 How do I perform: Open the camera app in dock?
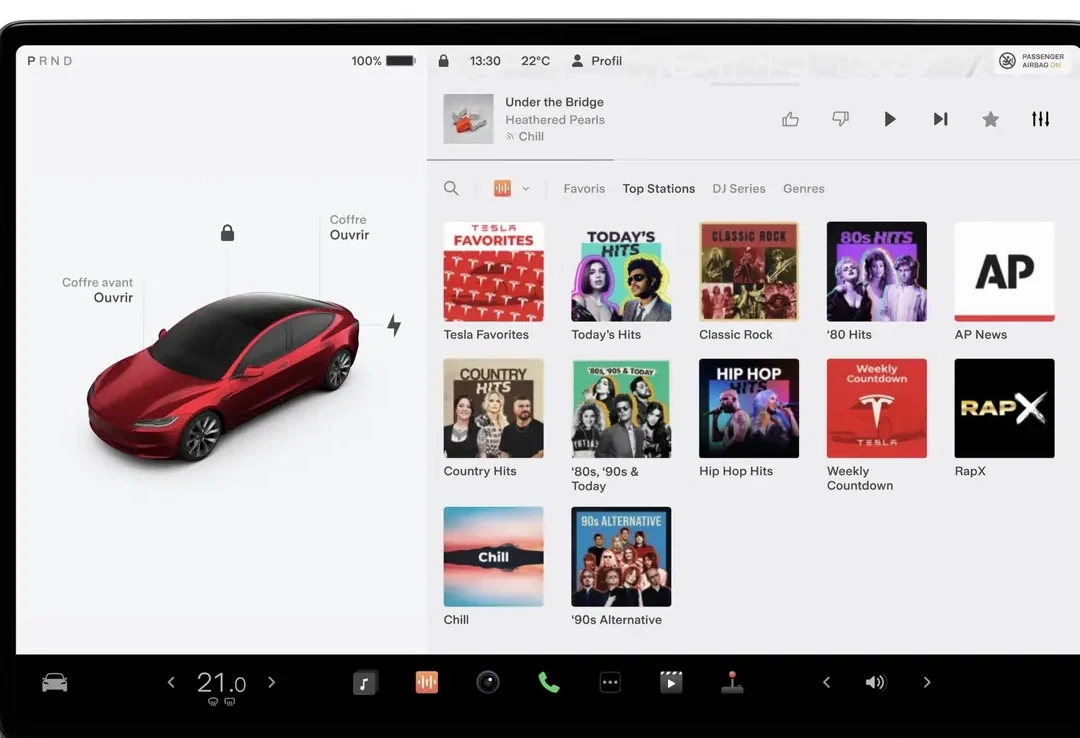point(488,682)
